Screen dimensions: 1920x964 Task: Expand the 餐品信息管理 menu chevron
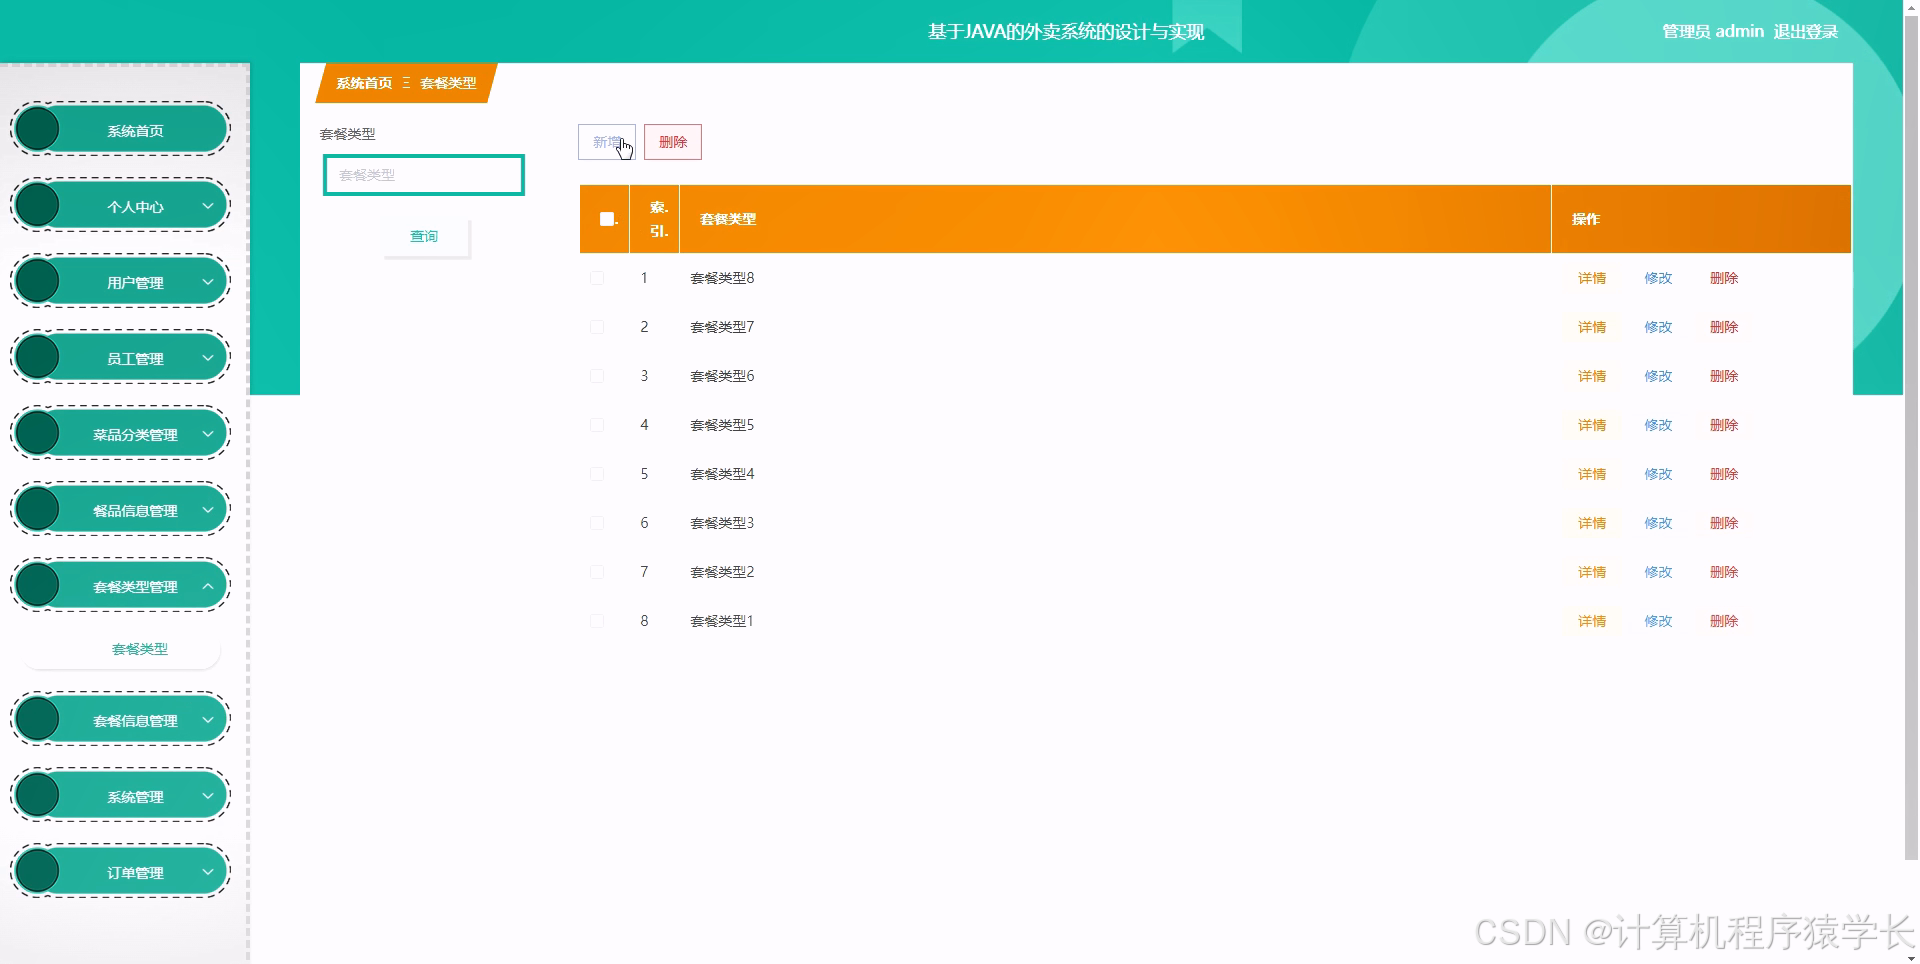208,510
